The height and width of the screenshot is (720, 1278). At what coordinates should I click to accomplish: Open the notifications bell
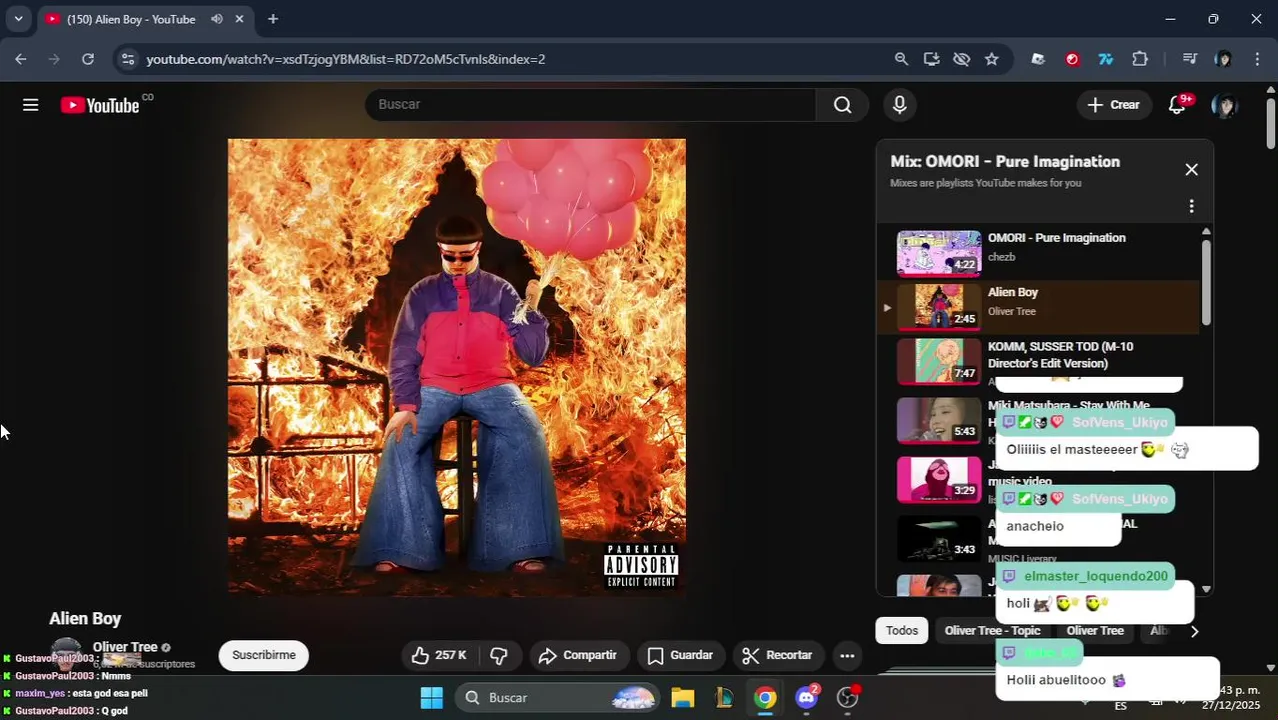(1178, 105)
